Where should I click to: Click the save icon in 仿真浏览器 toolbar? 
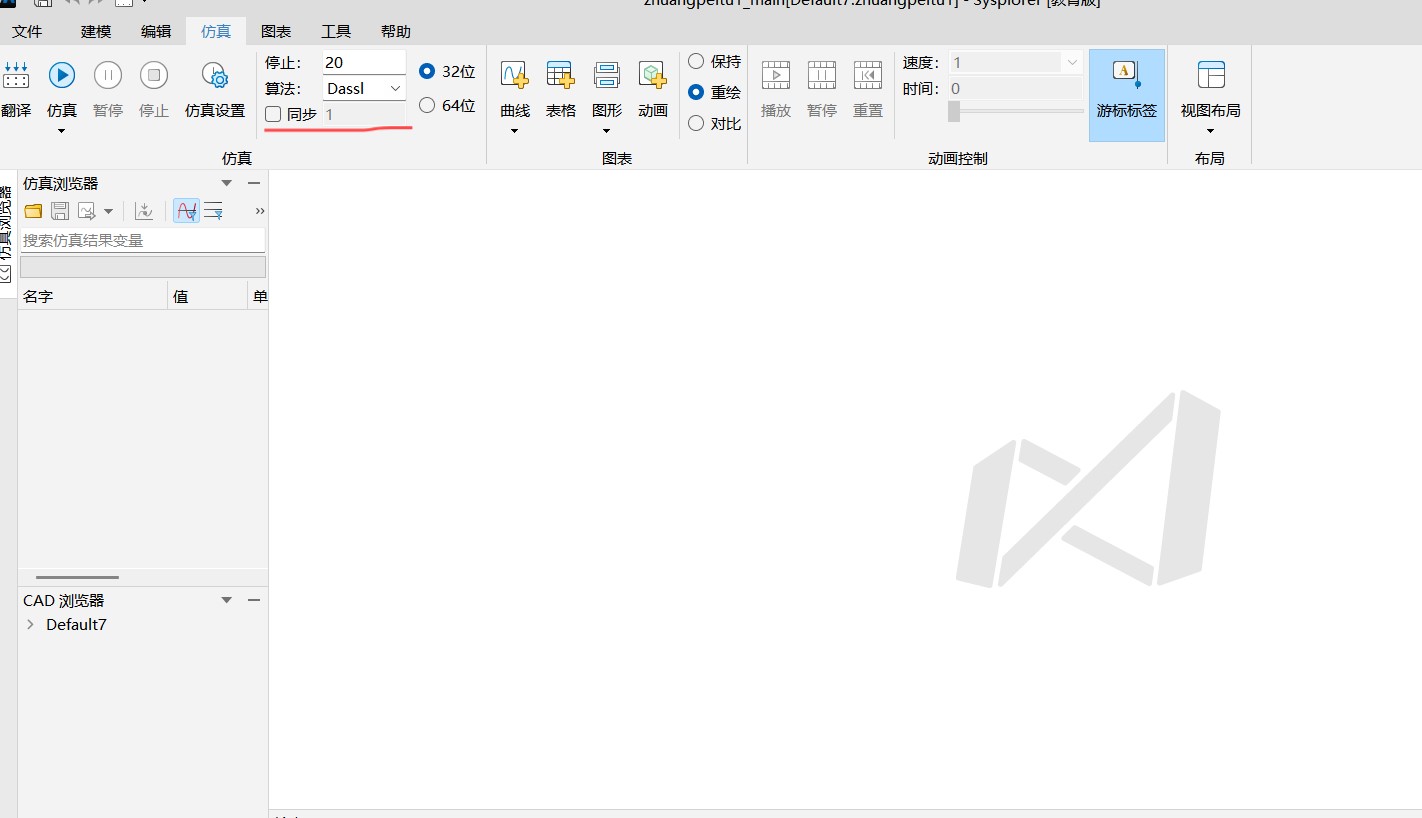tap(60, 211)
